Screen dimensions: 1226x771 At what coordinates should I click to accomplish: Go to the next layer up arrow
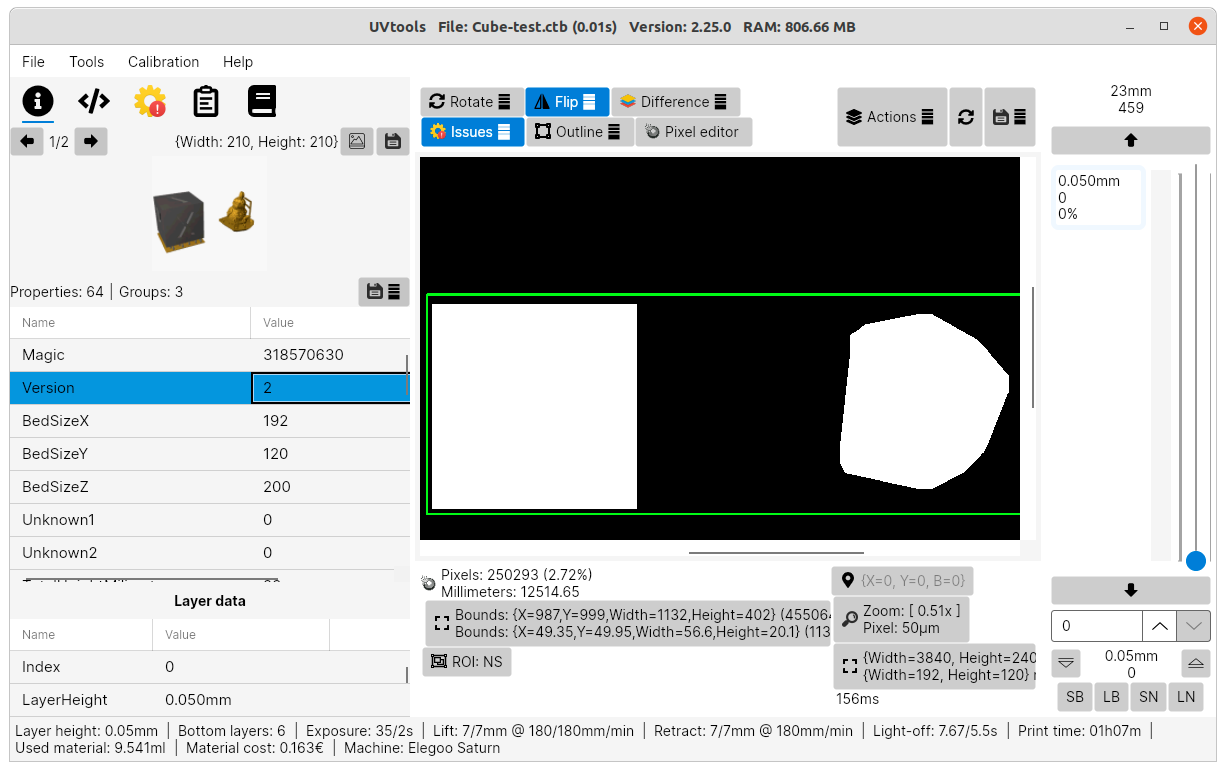1131,141
